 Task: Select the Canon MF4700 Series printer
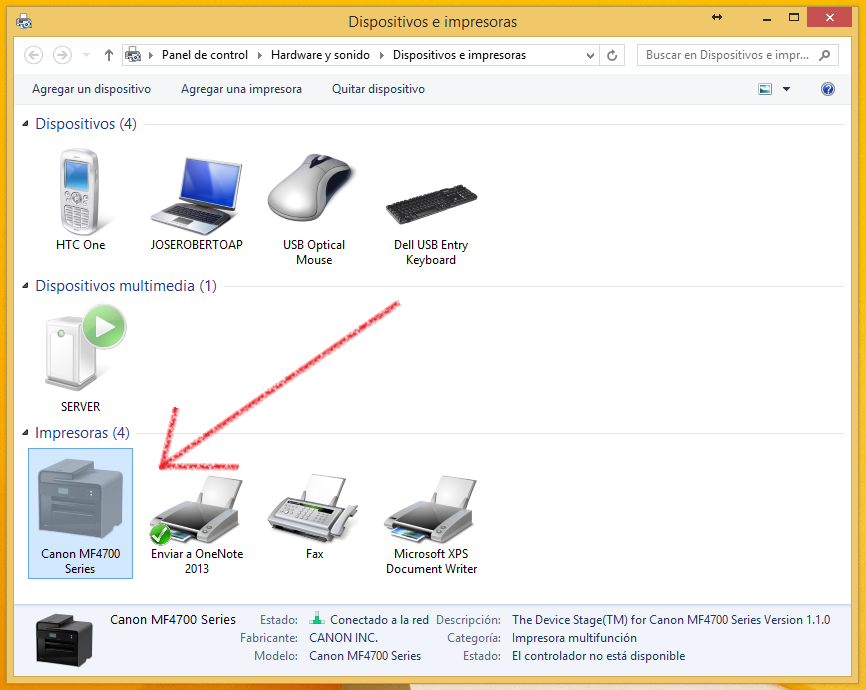tap(81, 514)
